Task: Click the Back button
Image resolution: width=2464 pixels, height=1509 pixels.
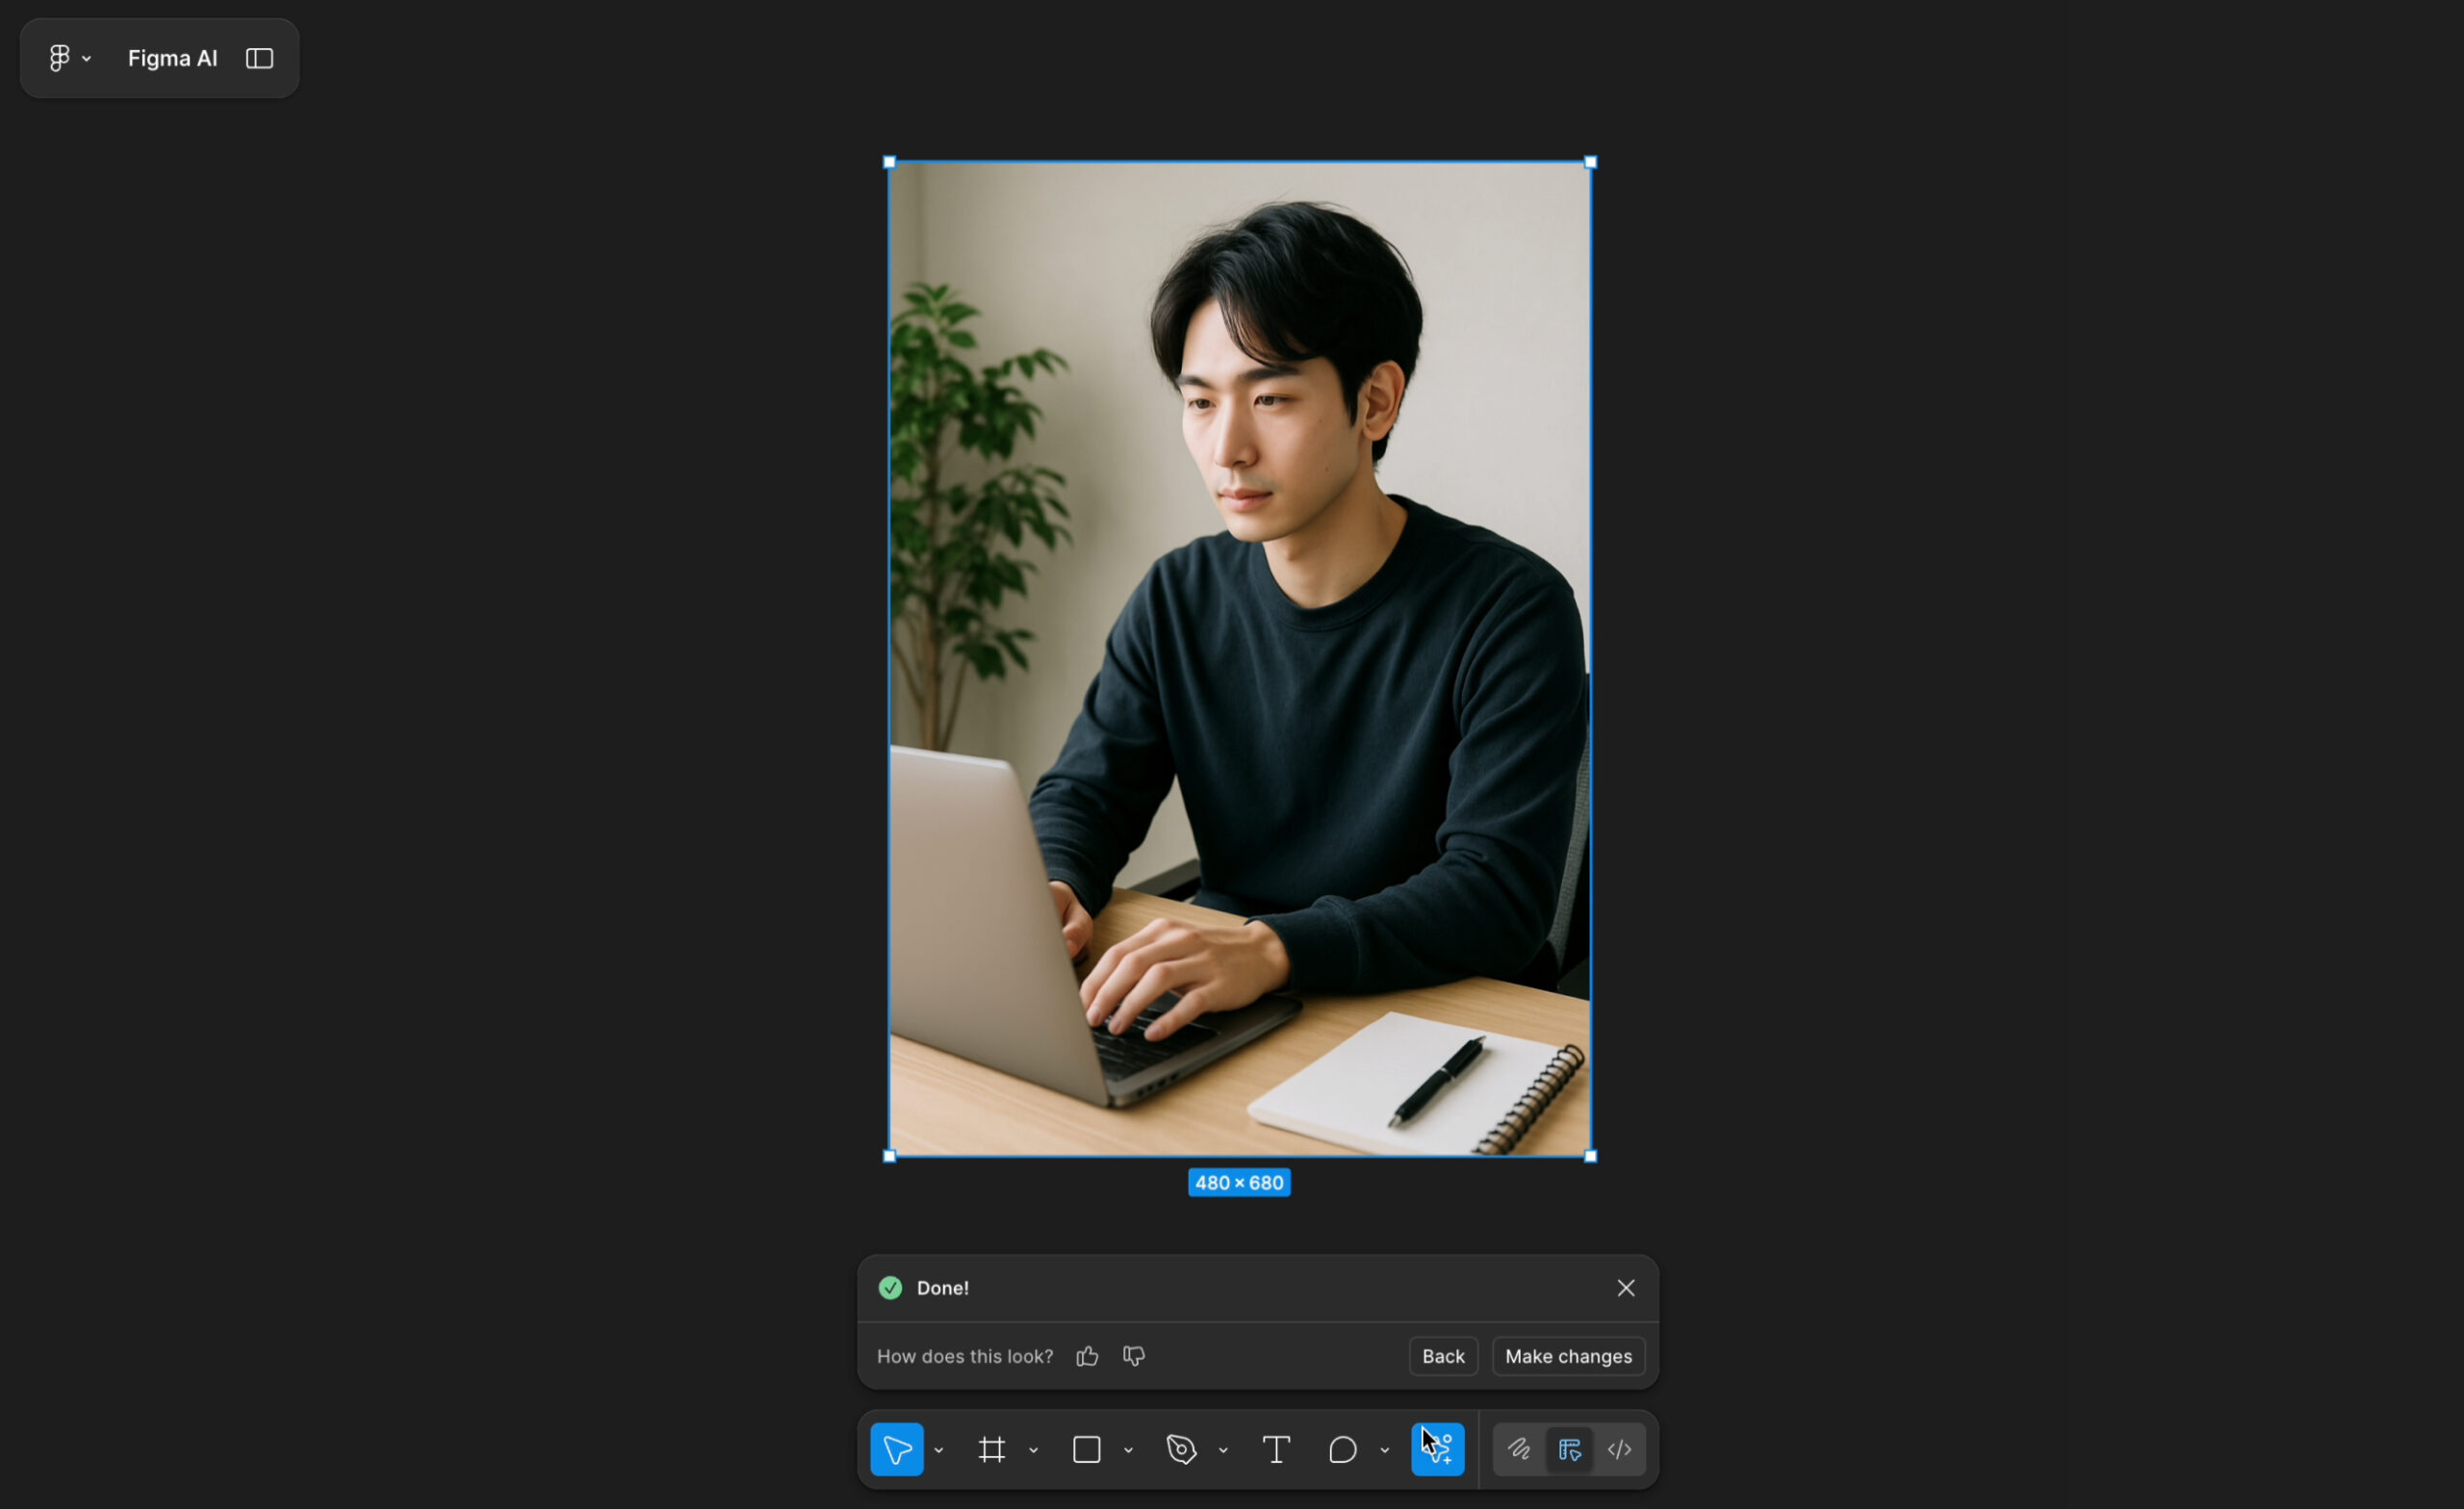Action: [1444, 1356]
